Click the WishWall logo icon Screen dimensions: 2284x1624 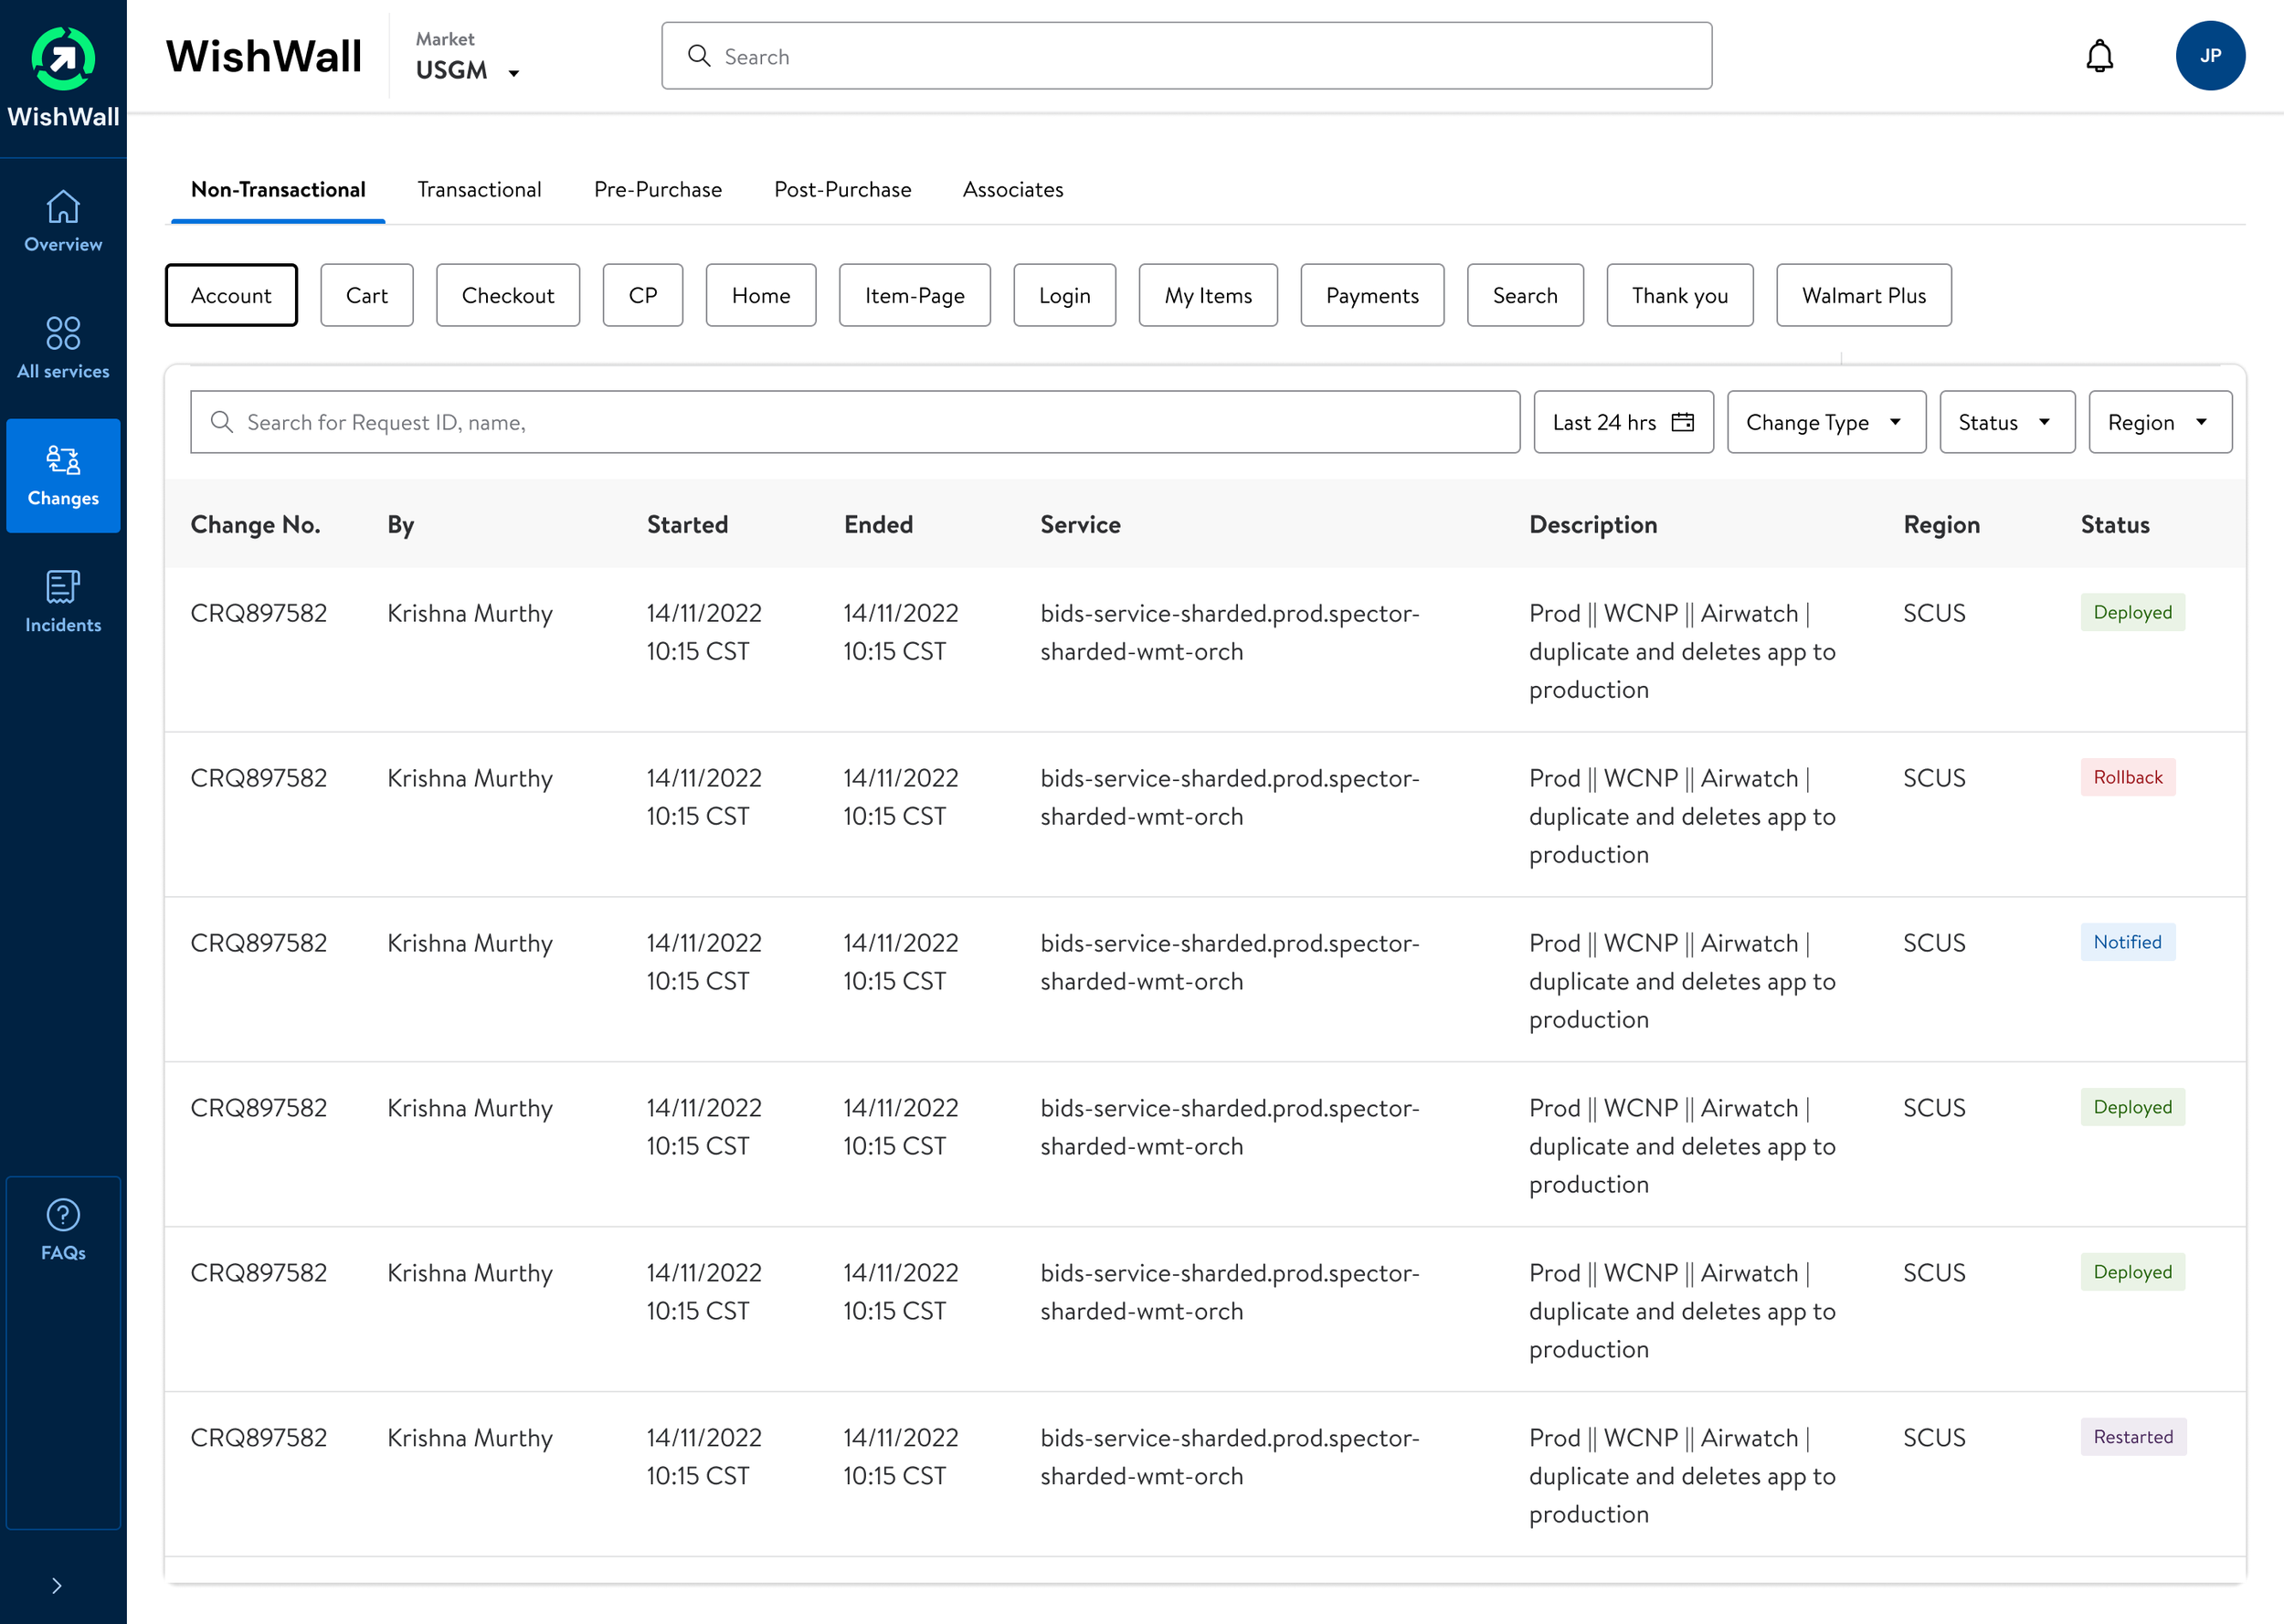click(63, 58)
